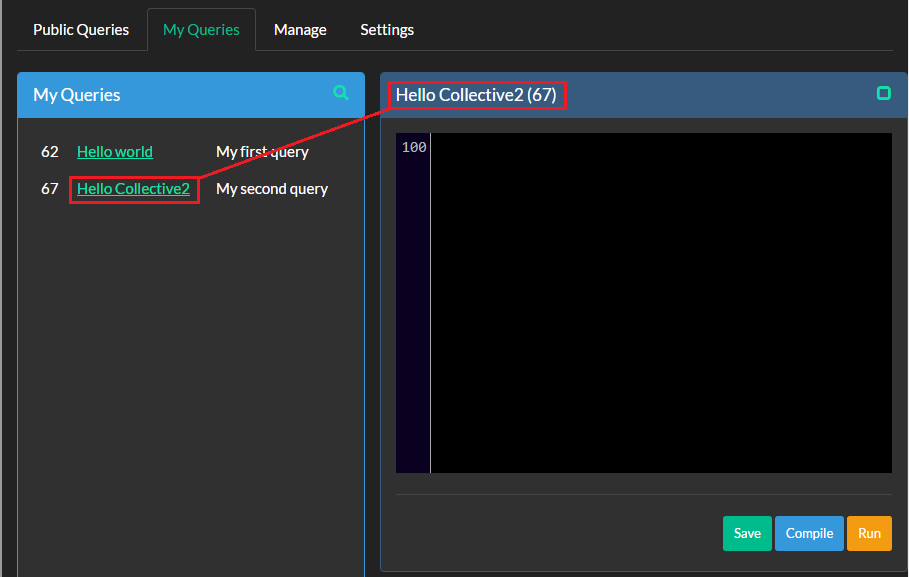Click query ID 62 in list

[x=50, y=152]
